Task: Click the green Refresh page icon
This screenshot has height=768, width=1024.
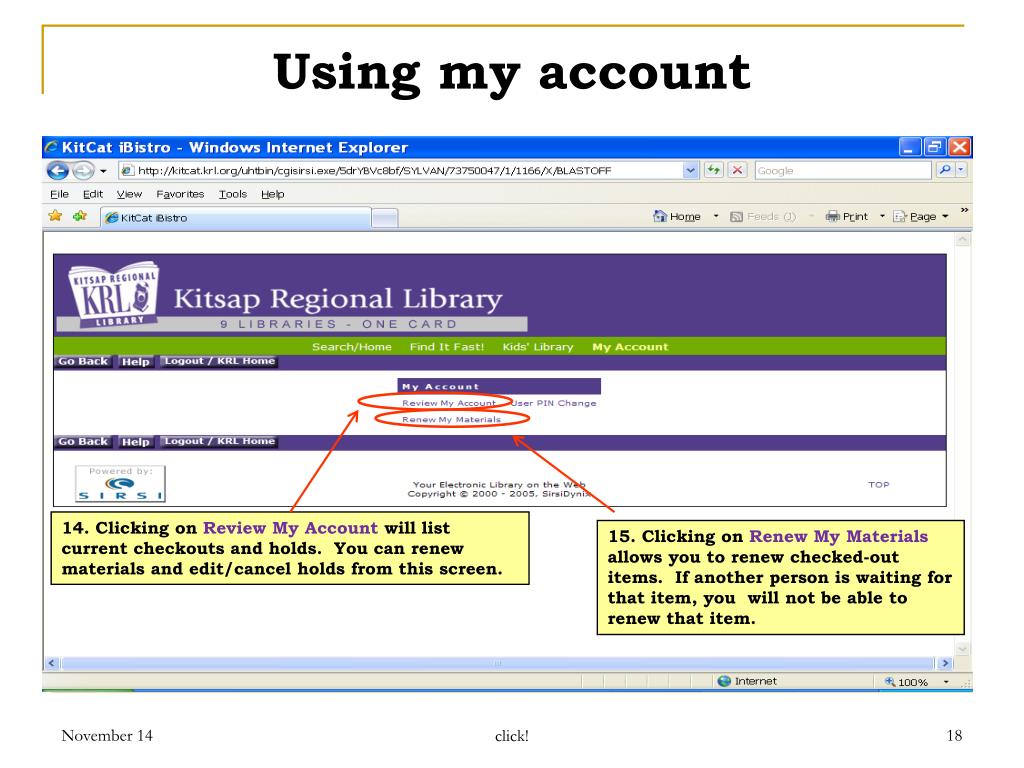Action: click(713, 170)
